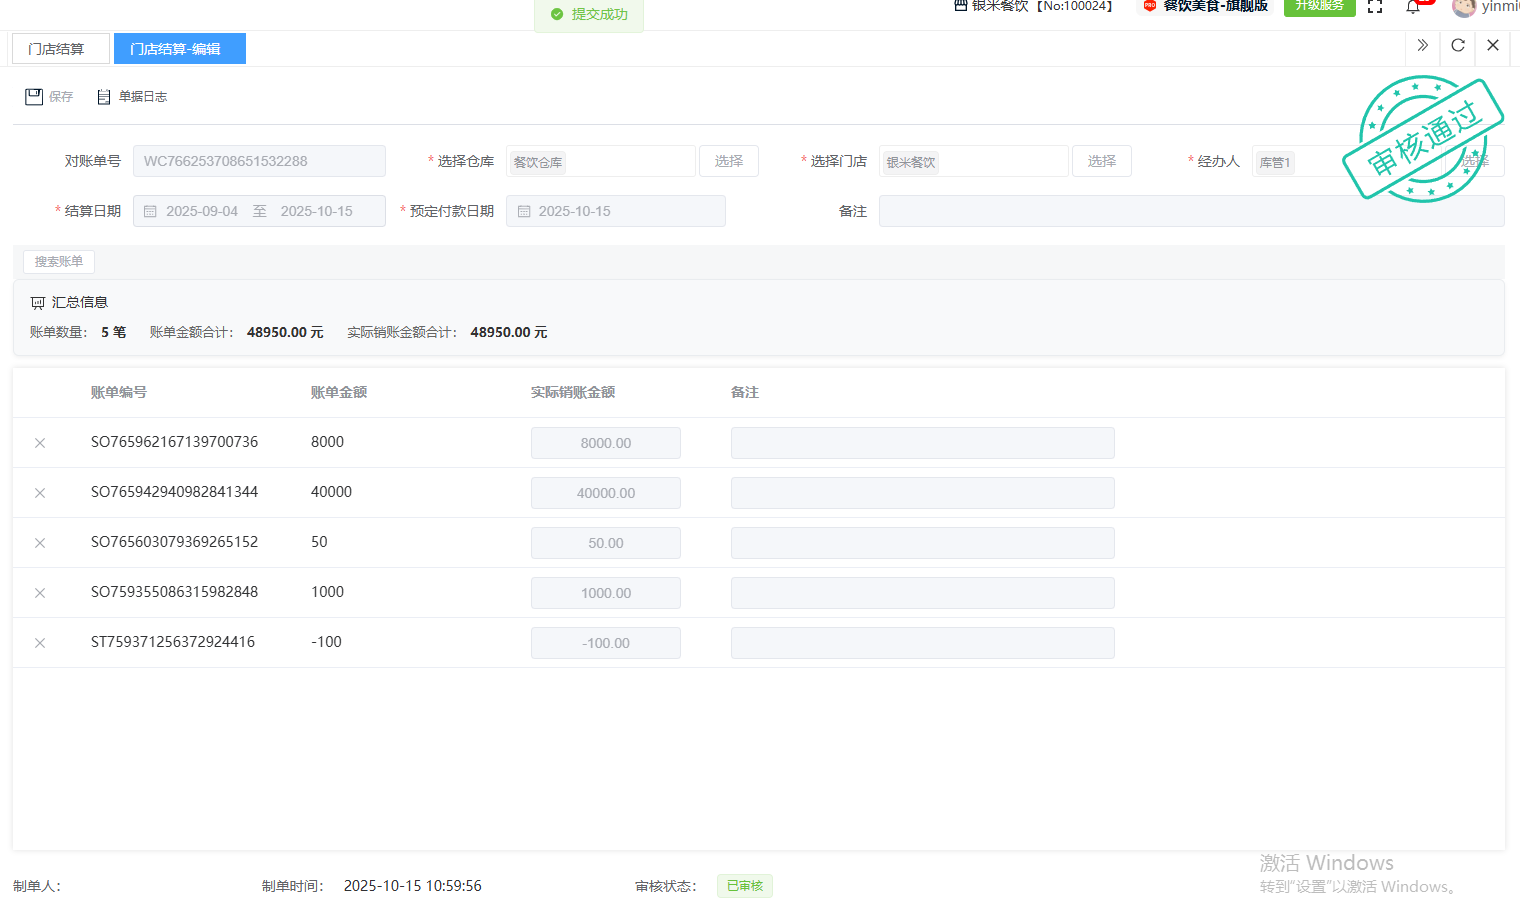The width and height of the screenshot is (1520, 902).
Task: Click the 升级服务 upgrade button
Action: click(1318, 6)
